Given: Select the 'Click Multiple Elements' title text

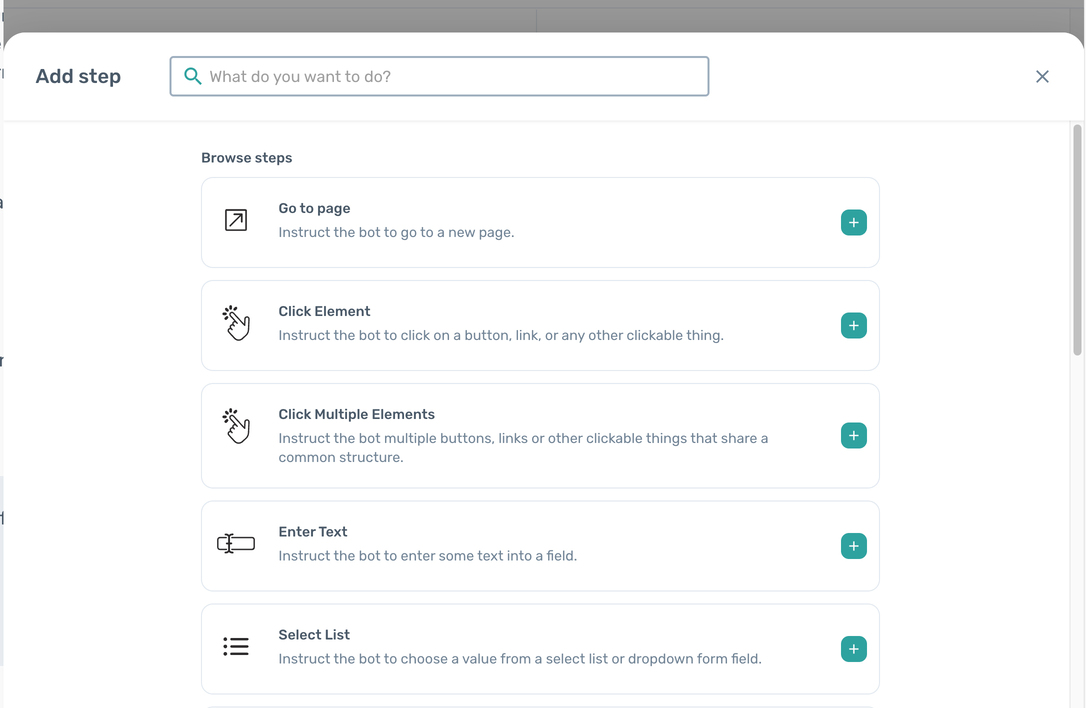Looking at the screenshot, I should click(356, 414).
